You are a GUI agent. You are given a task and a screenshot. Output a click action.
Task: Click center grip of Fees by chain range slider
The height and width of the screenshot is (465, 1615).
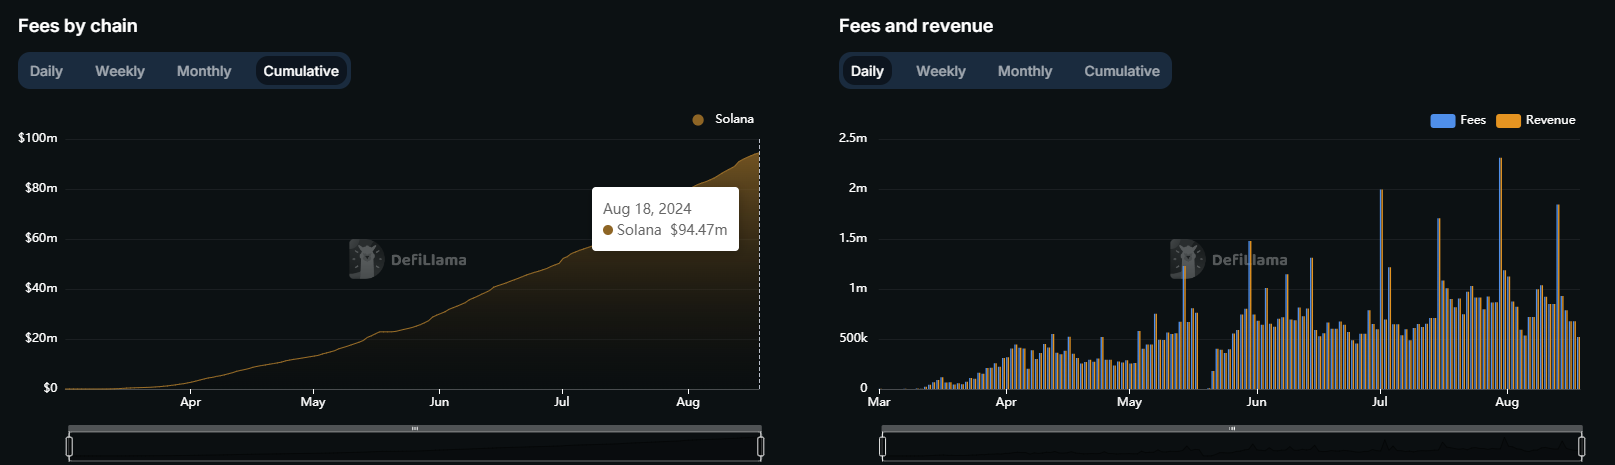coord(415,428)
